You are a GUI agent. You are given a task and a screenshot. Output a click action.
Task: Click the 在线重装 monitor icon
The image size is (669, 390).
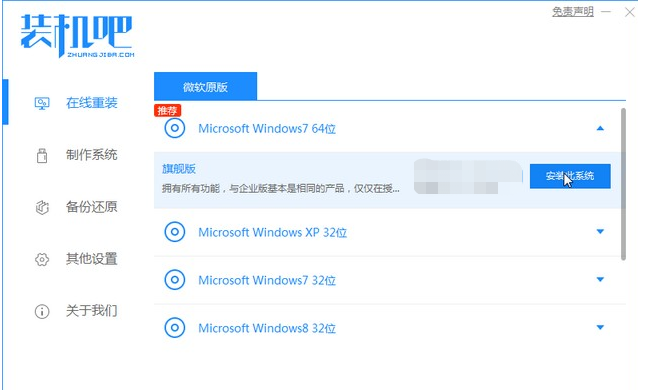click(x=42, y=103)
